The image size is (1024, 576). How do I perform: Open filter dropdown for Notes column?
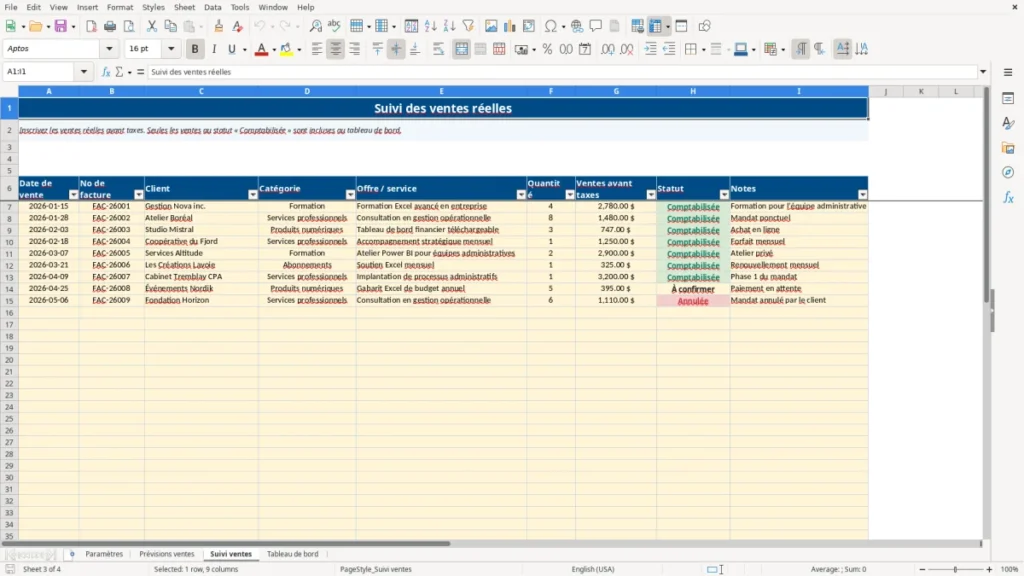(863, 195)
